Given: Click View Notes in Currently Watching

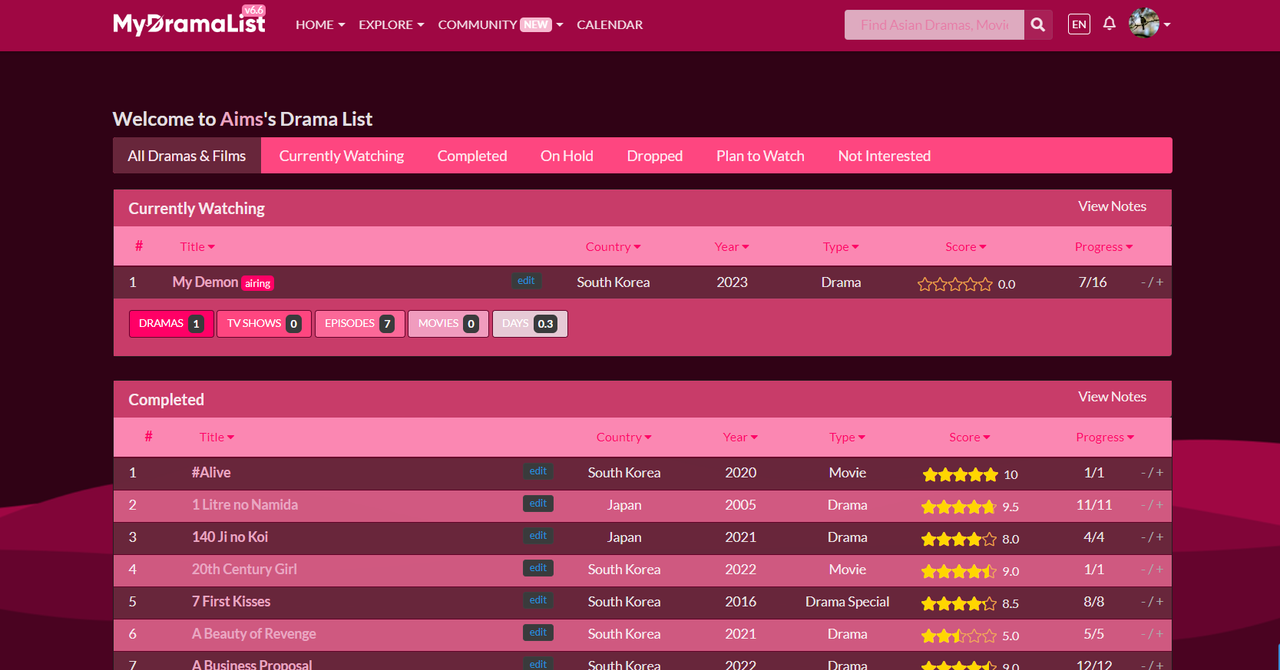Looking at the screenshot, I should click(x=1112, y=206).
